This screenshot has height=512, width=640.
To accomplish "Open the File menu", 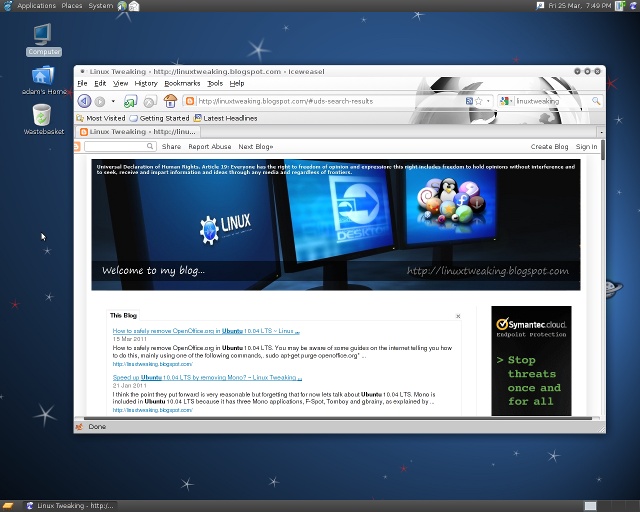I will point(82,83).
